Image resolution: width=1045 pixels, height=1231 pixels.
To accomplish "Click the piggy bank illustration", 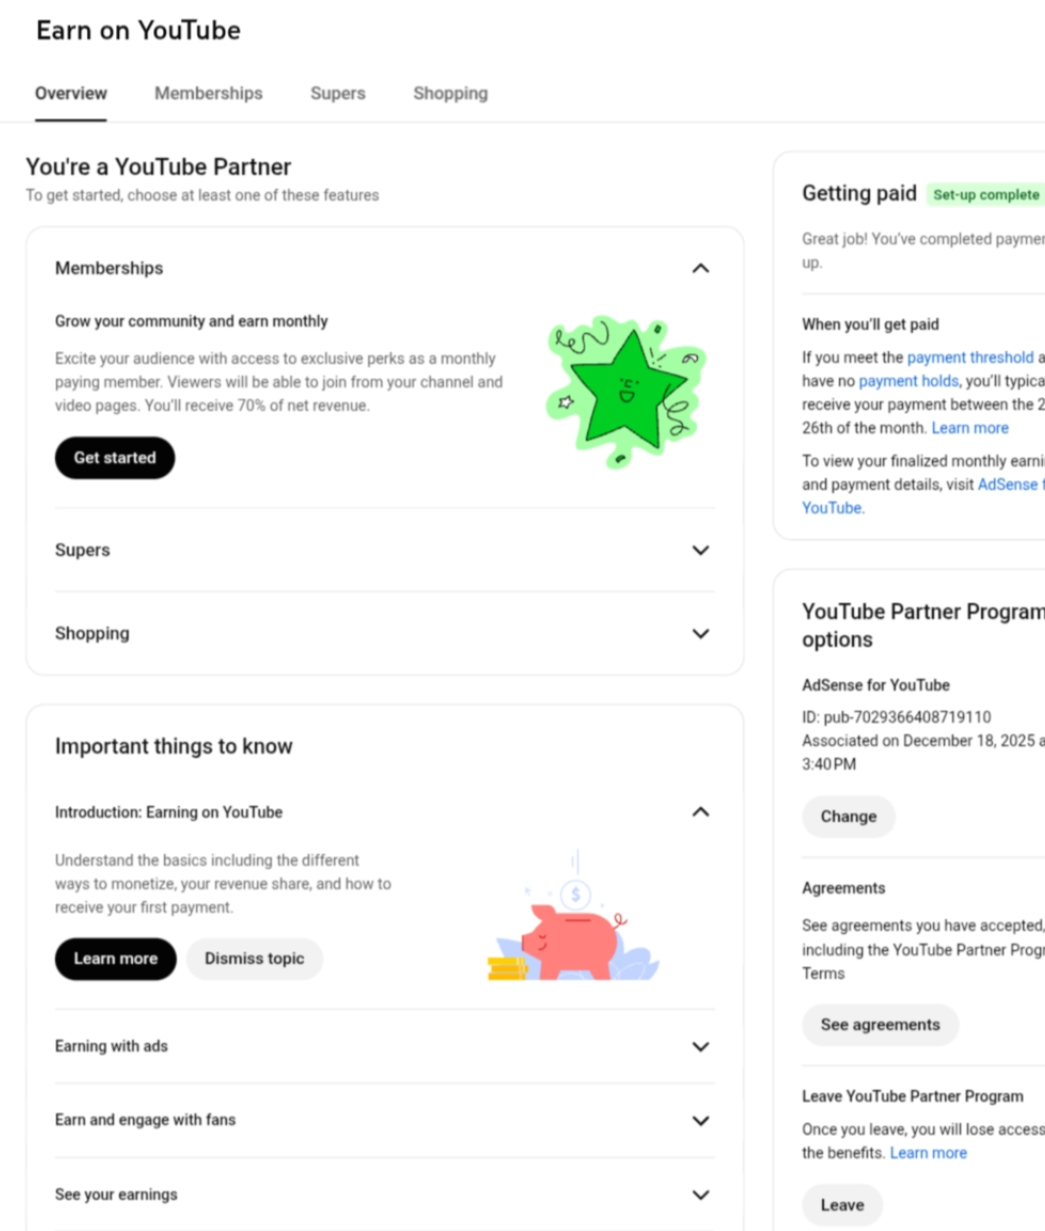I will [573, 932].
